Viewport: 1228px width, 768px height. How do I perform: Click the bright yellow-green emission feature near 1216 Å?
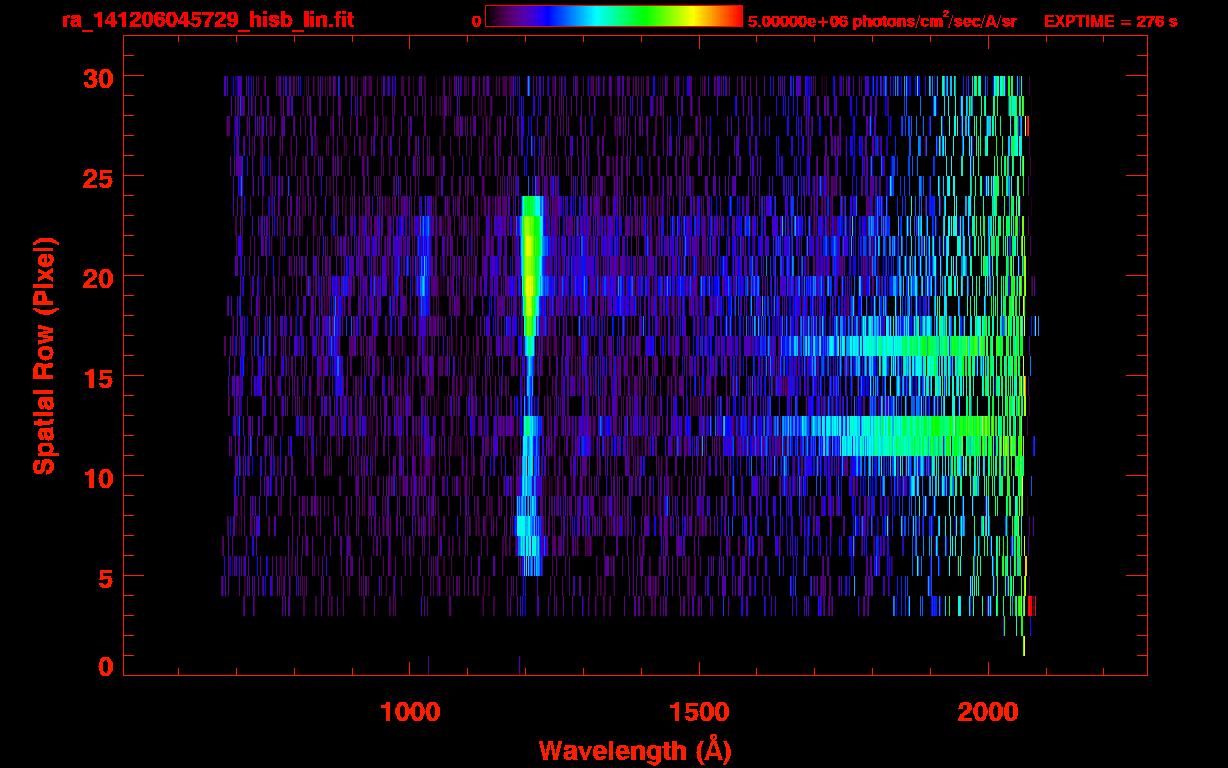click(x=530, y=265)
